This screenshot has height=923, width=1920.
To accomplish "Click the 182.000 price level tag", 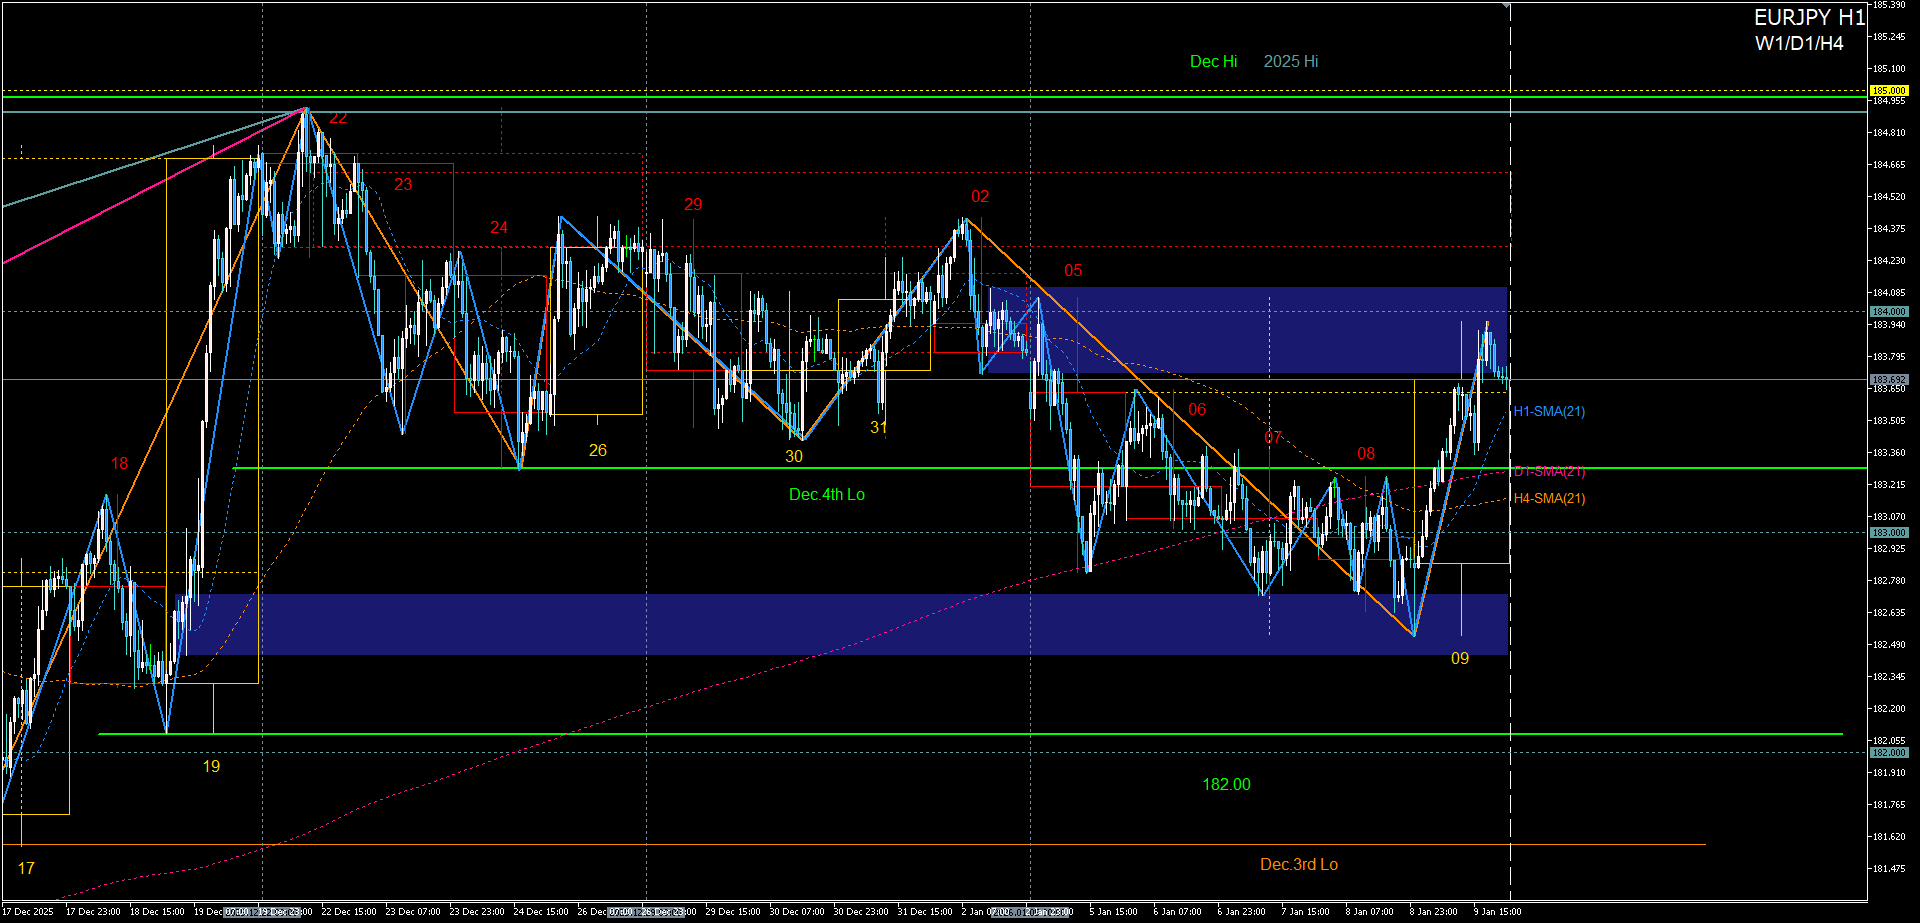I will pos(1888,753).
